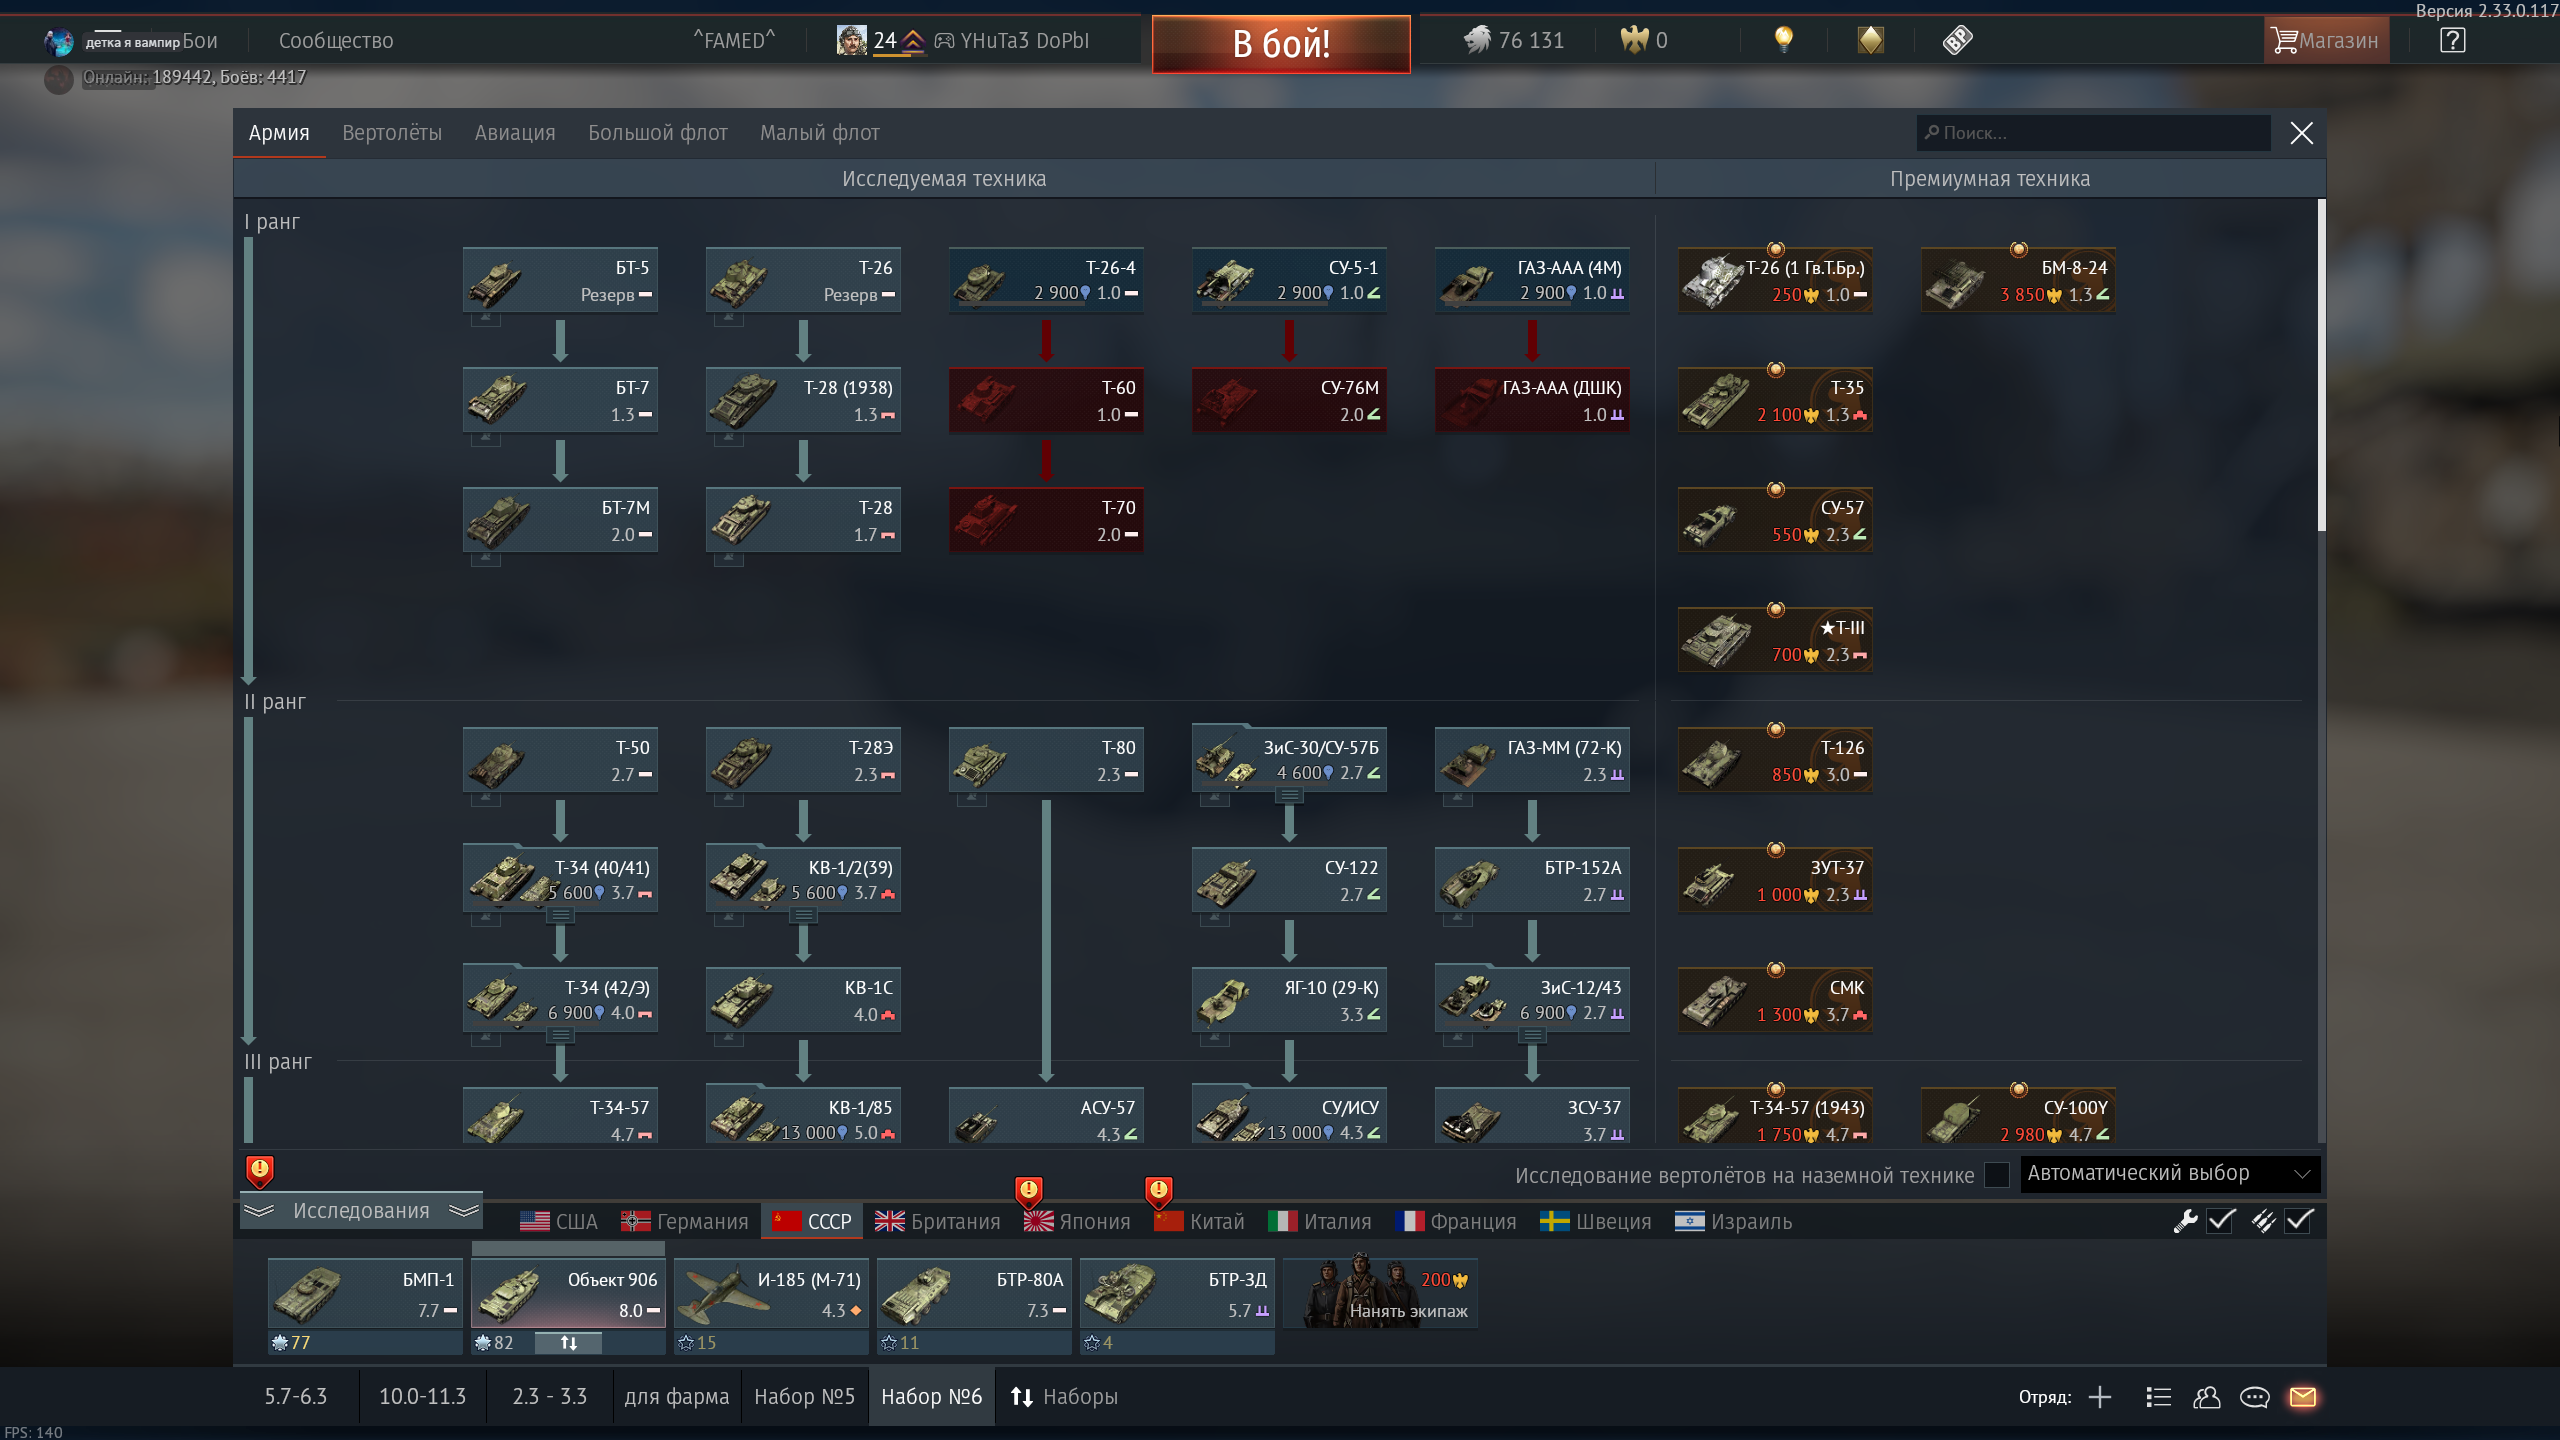The height and width of the screenshot is (1440, 2560).
Task: Toggle the auto-repair checkbox beside wrench
Action: [2221, 1221]
